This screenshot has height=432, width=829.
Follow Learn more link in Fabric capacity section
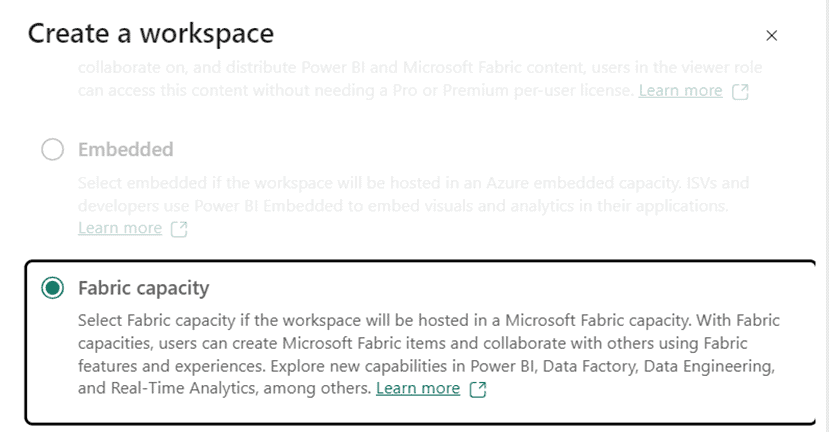click(418, 388)
